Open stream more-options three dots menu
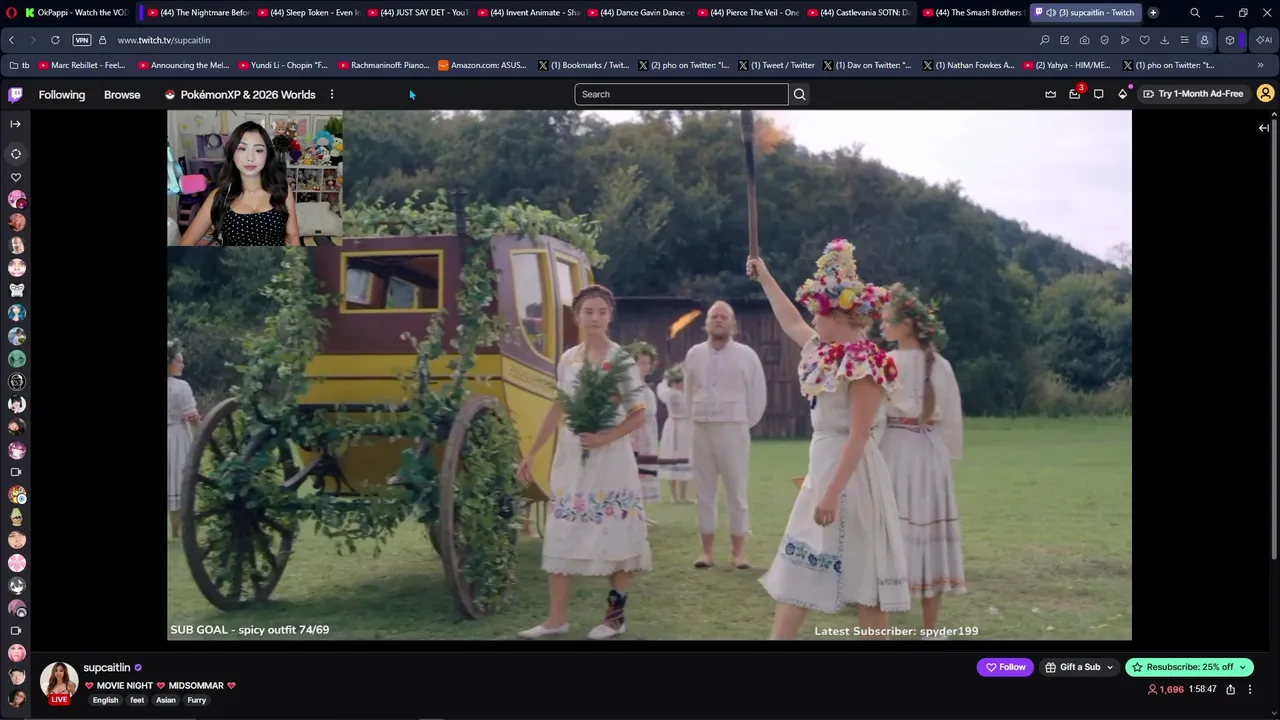 tap(1249, 689)
